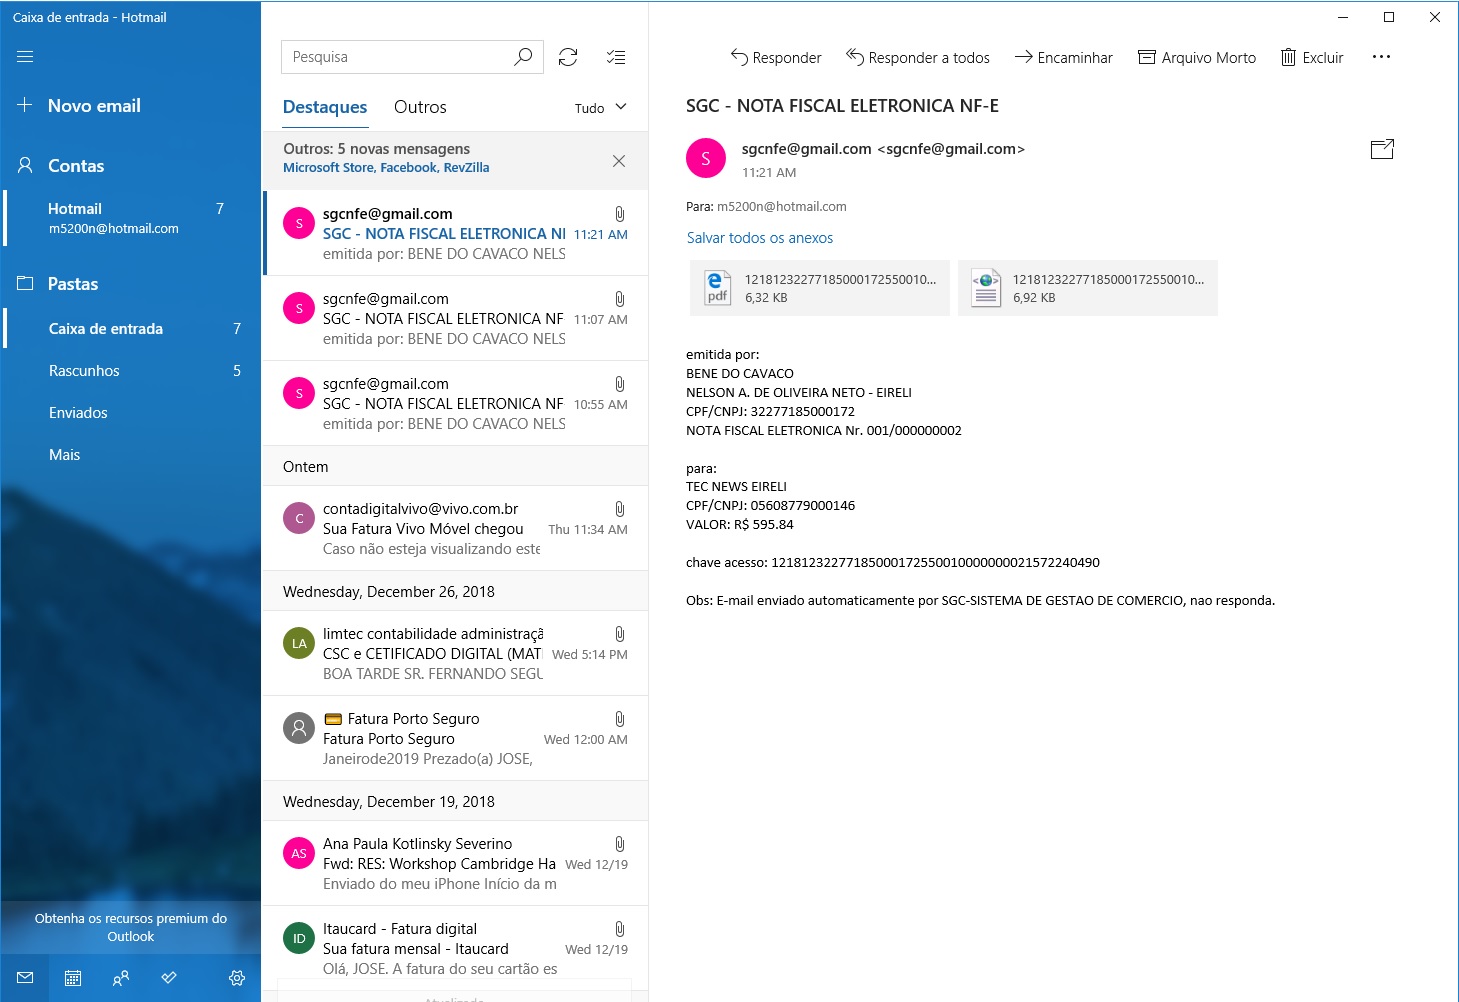Image resolution: width=1459 pixels, height=1002 pixels.
Task: Click the AS avatar of Ana Paula email
Action: click(299, 853)
